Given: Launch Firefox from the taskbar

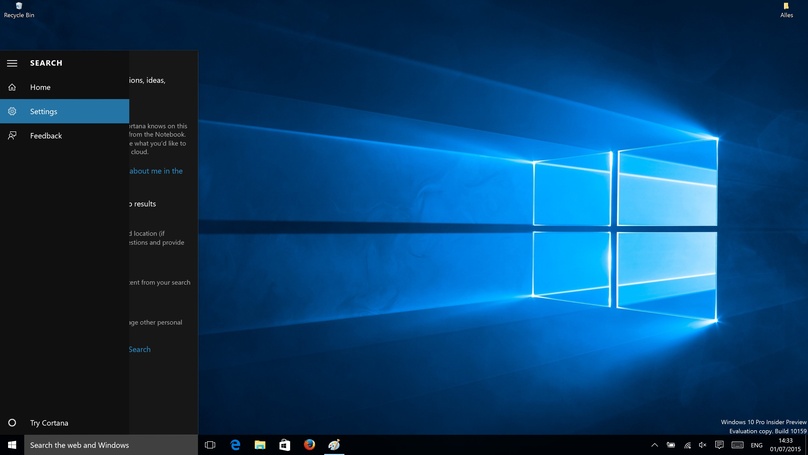Looking at the screenshot, I should pos(309,445).
